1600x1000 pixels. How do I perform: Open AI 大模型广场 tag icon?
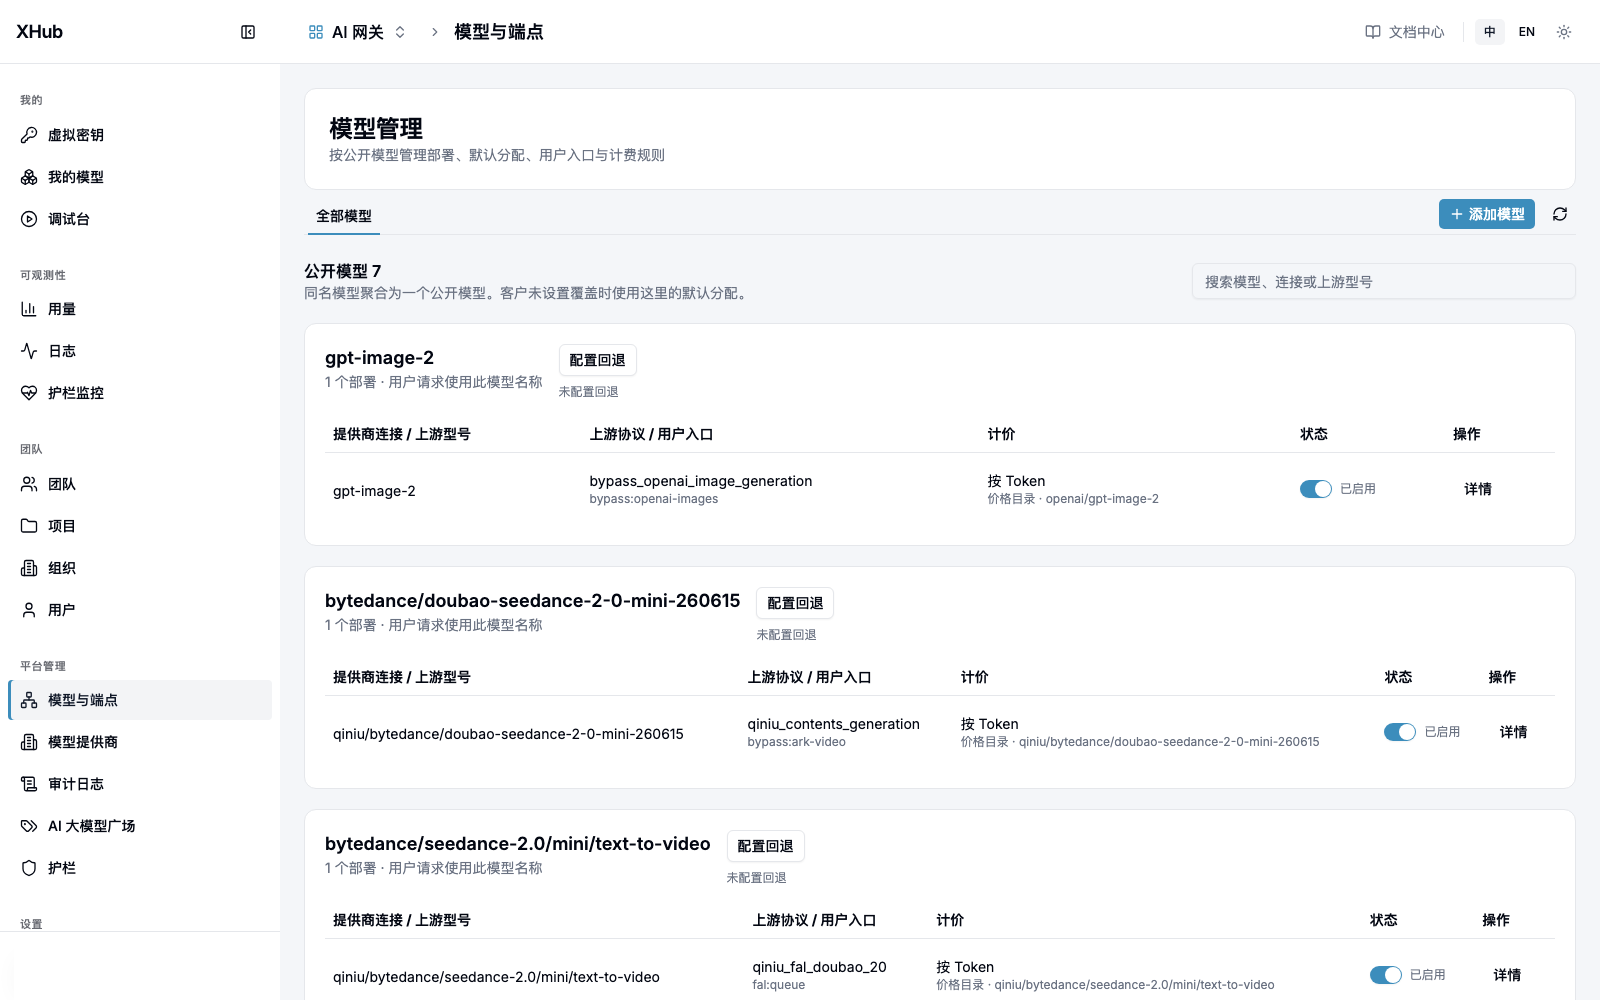29,826
